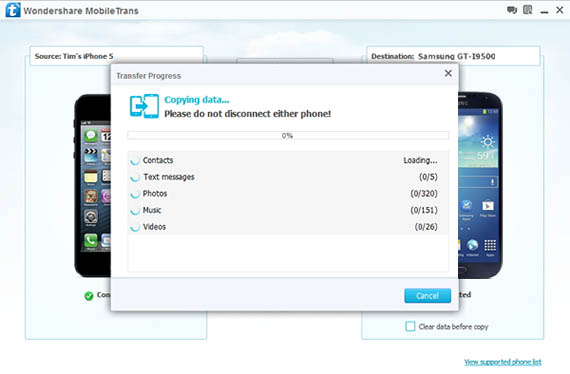Open the feedback chat icon in title bar
570x374 pixels.
[512, 10]
